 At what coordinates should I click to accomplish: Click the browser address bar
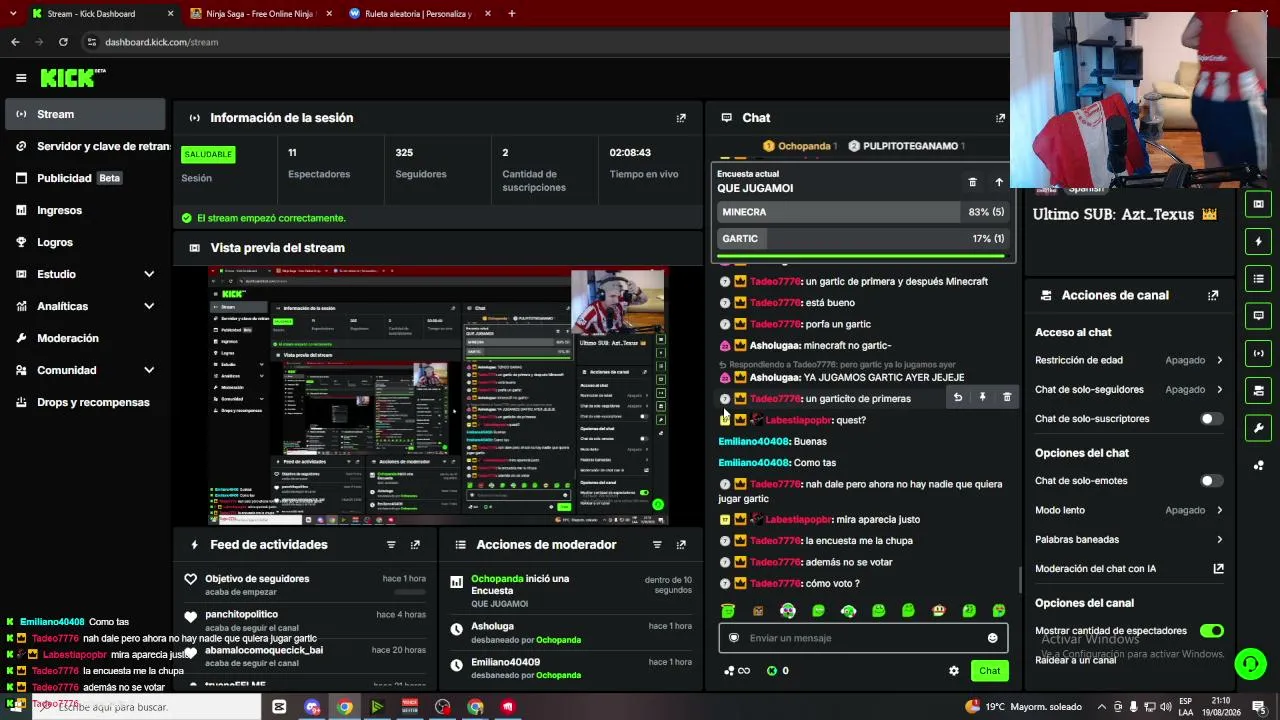[540, 42]
